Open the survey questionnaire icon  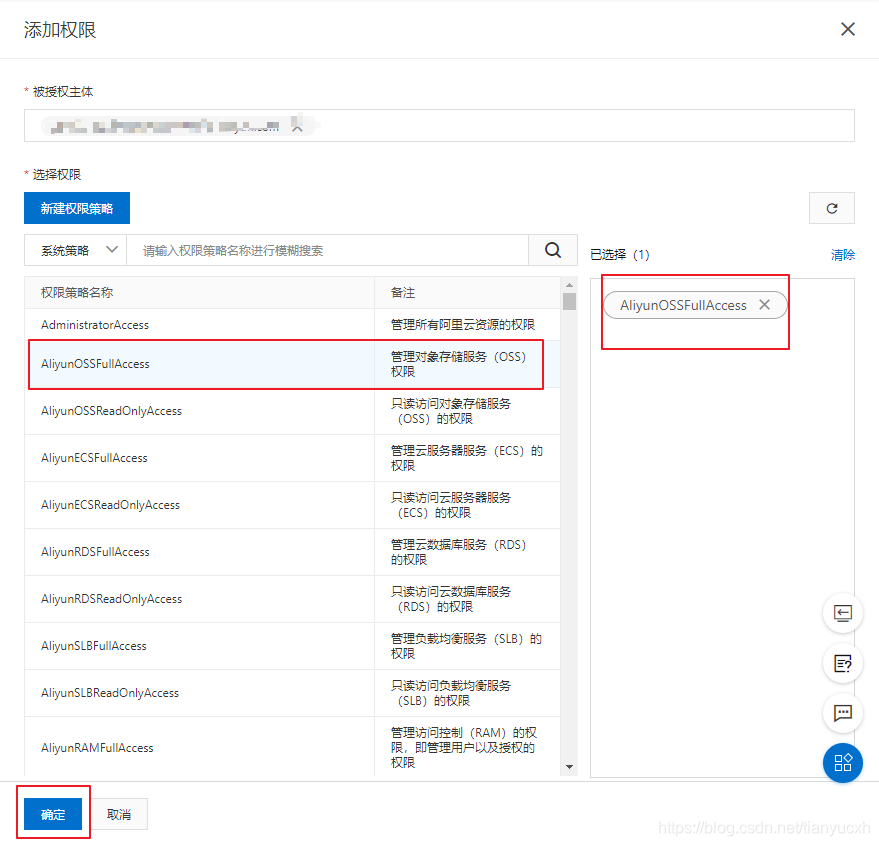[842, 663]
